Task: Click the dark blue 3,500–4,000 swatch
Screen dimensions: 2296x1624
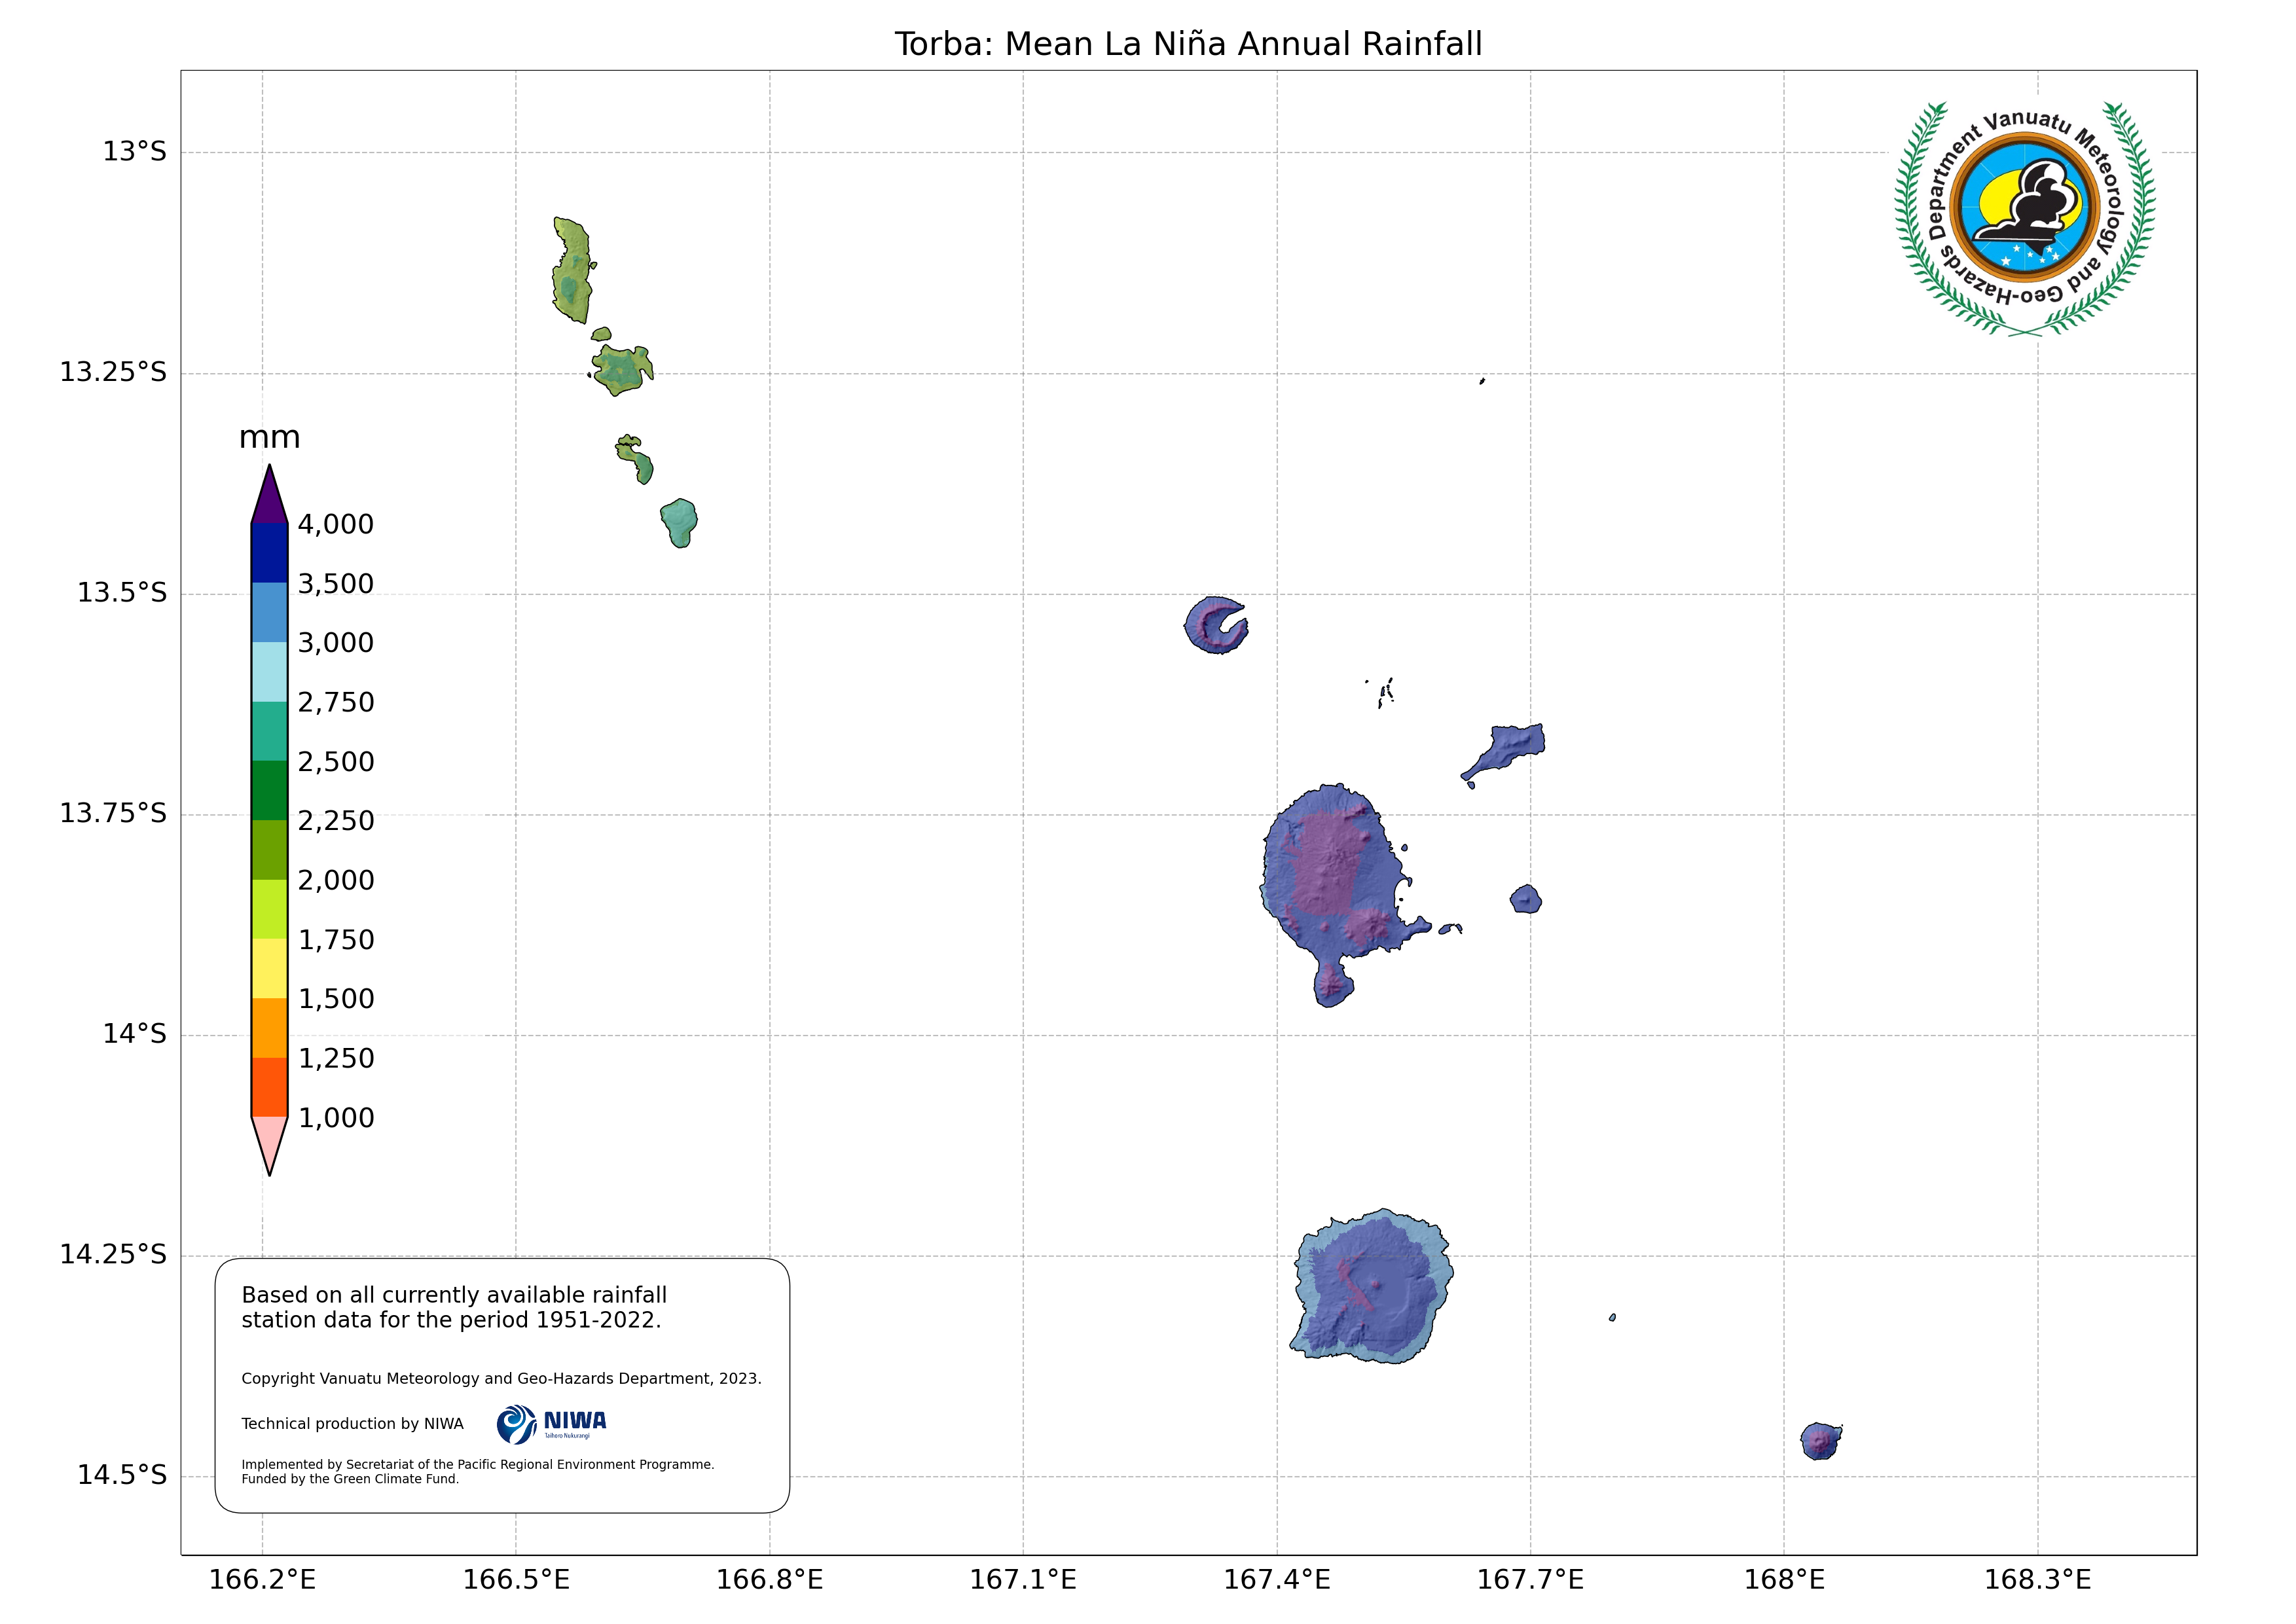Action: tap(269, 553)
